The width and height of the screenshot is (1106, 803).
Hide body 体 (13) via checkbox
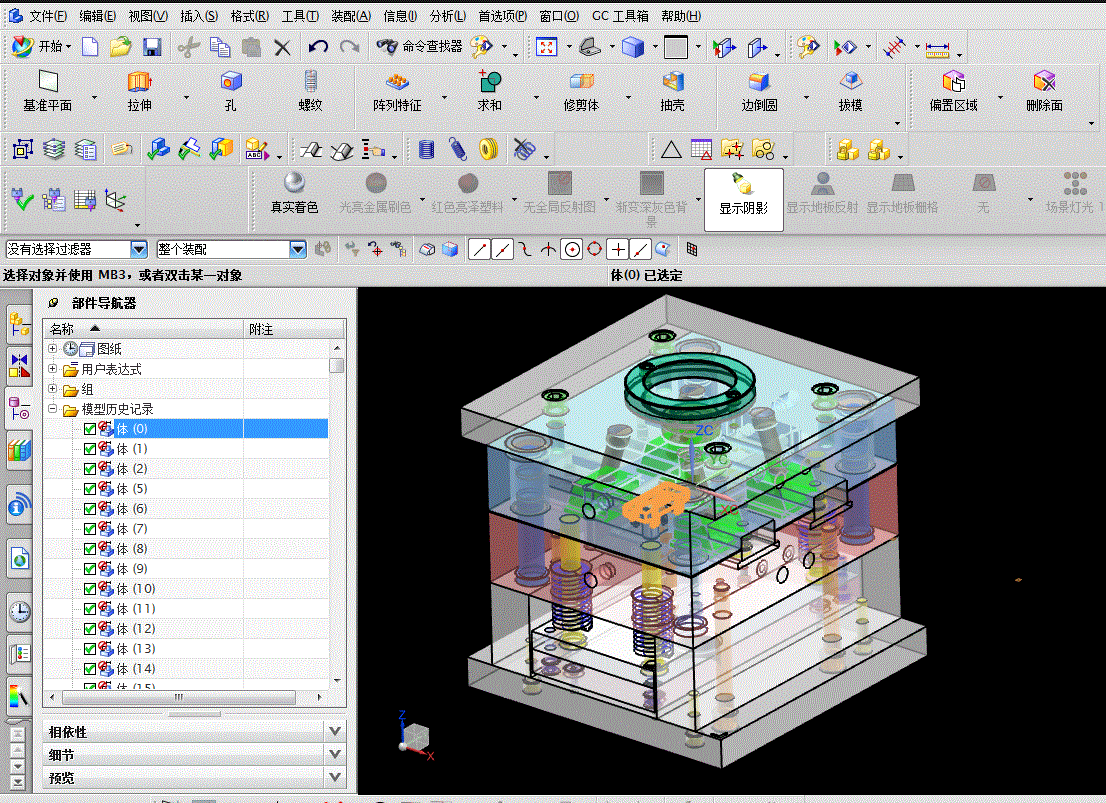click(x=90, y=649)
